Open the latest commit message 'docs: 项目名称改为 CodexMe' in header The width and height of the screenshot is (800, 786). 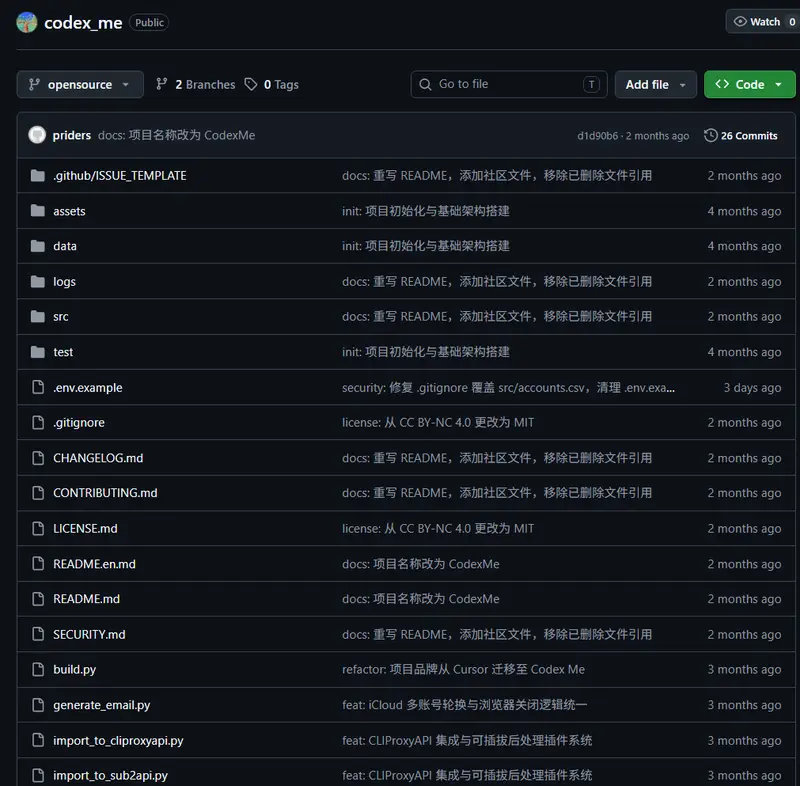(x=177, y=135)
